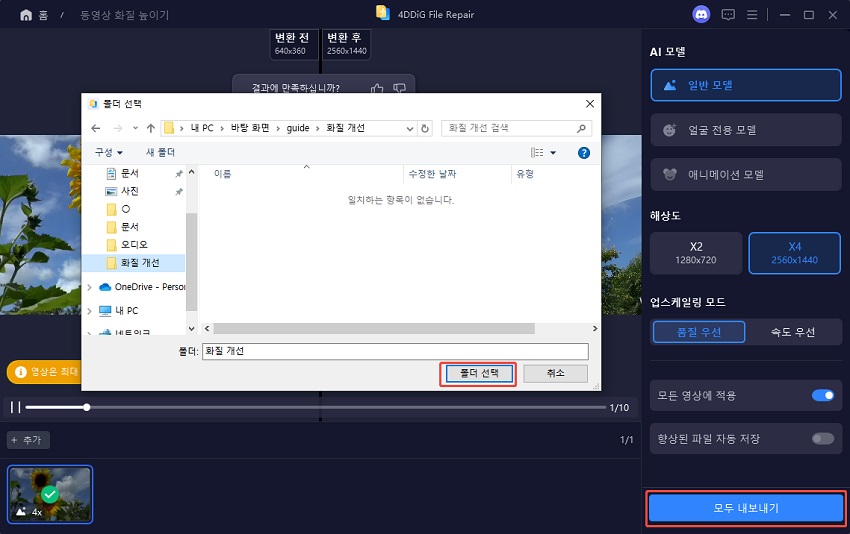Open the feedback chat icon

[728, 15]
